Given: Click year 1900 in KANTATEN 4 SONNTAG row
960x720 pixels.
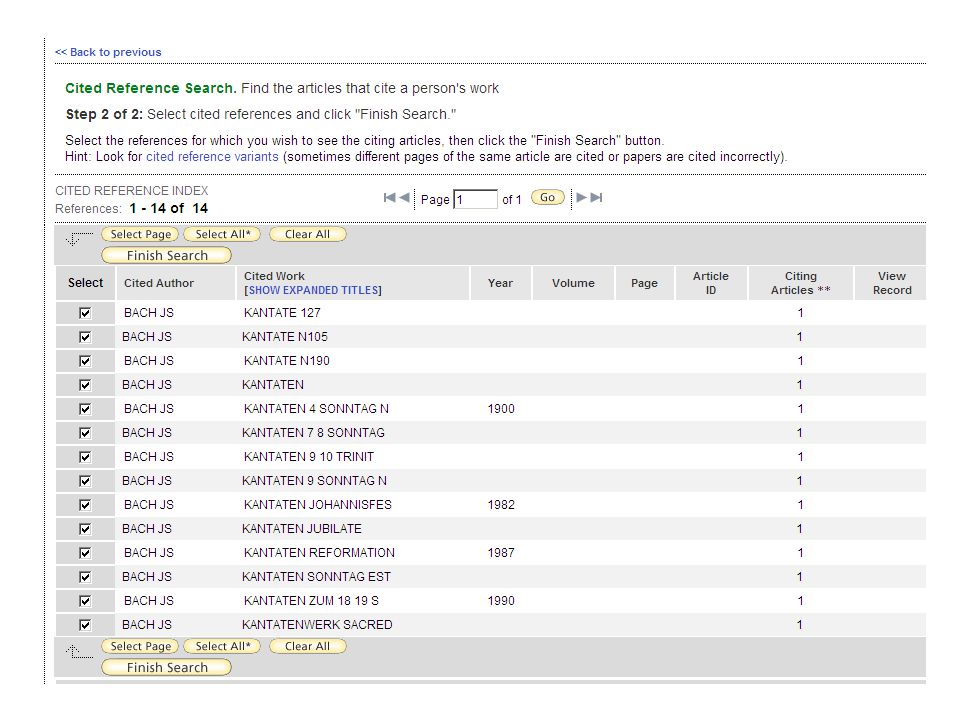Looking at the screenshot, I should click(501, 408).
